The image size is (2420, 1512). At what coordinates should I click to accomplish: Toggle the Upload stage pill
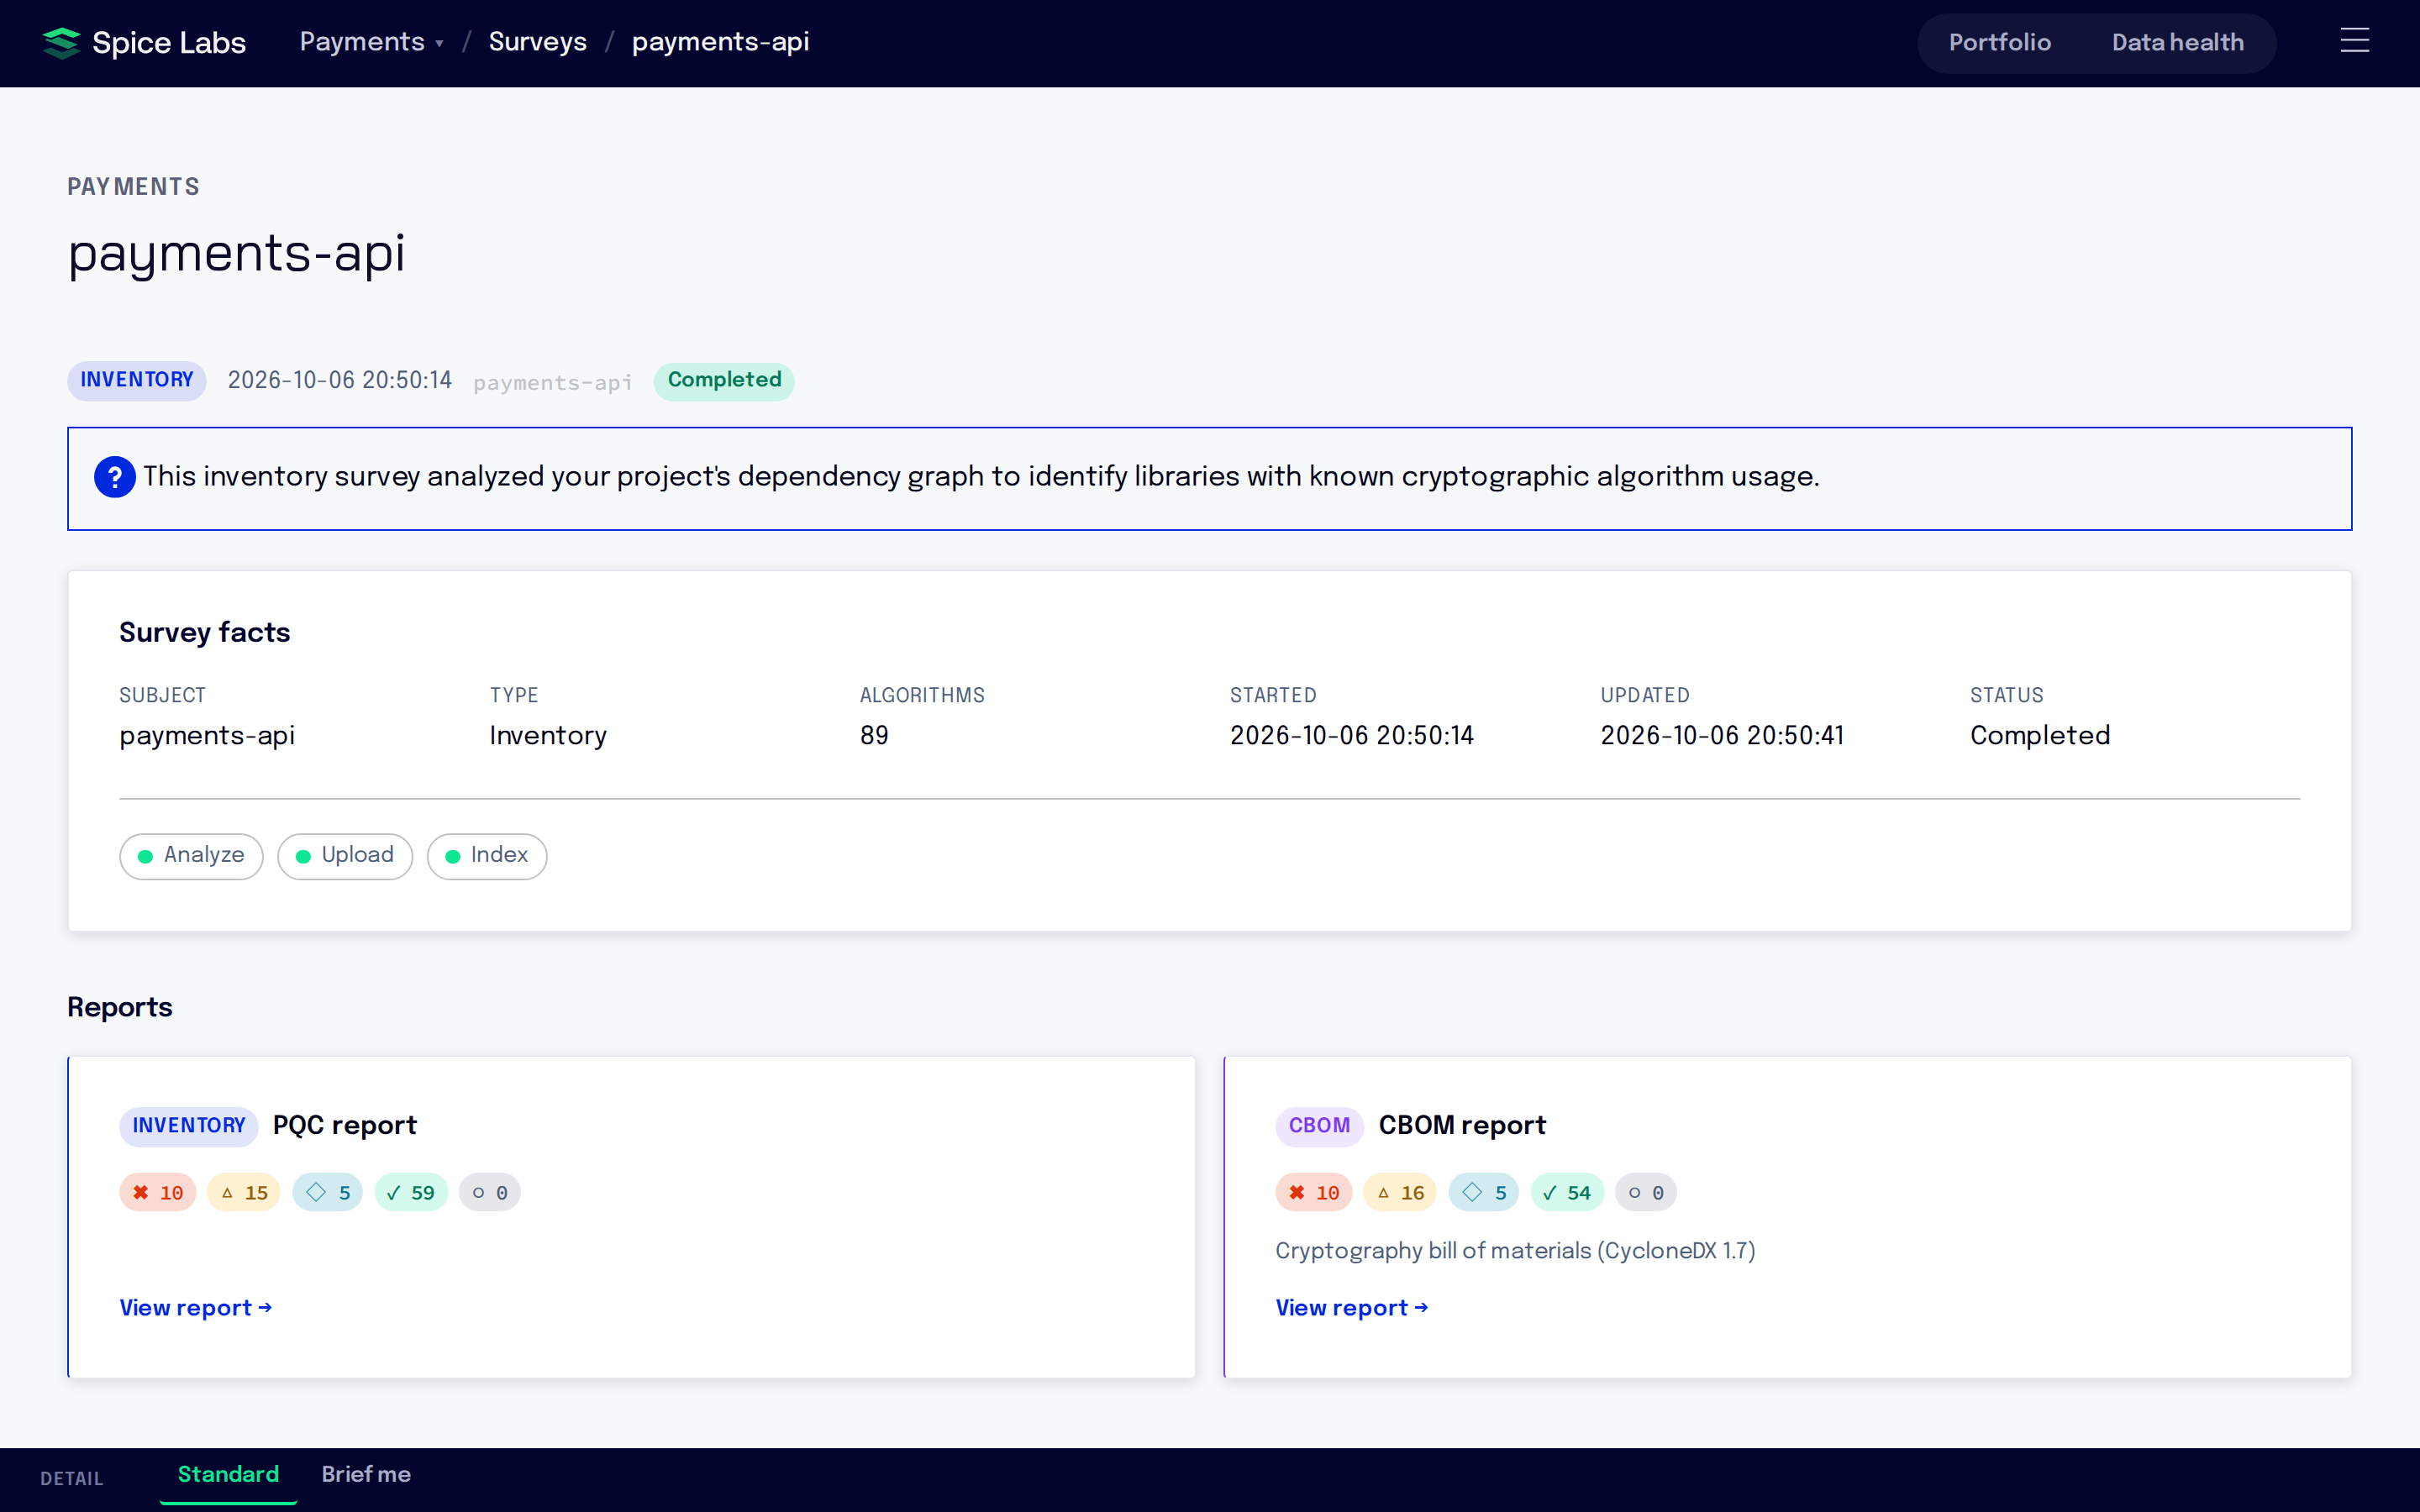(x=345, y=856)
